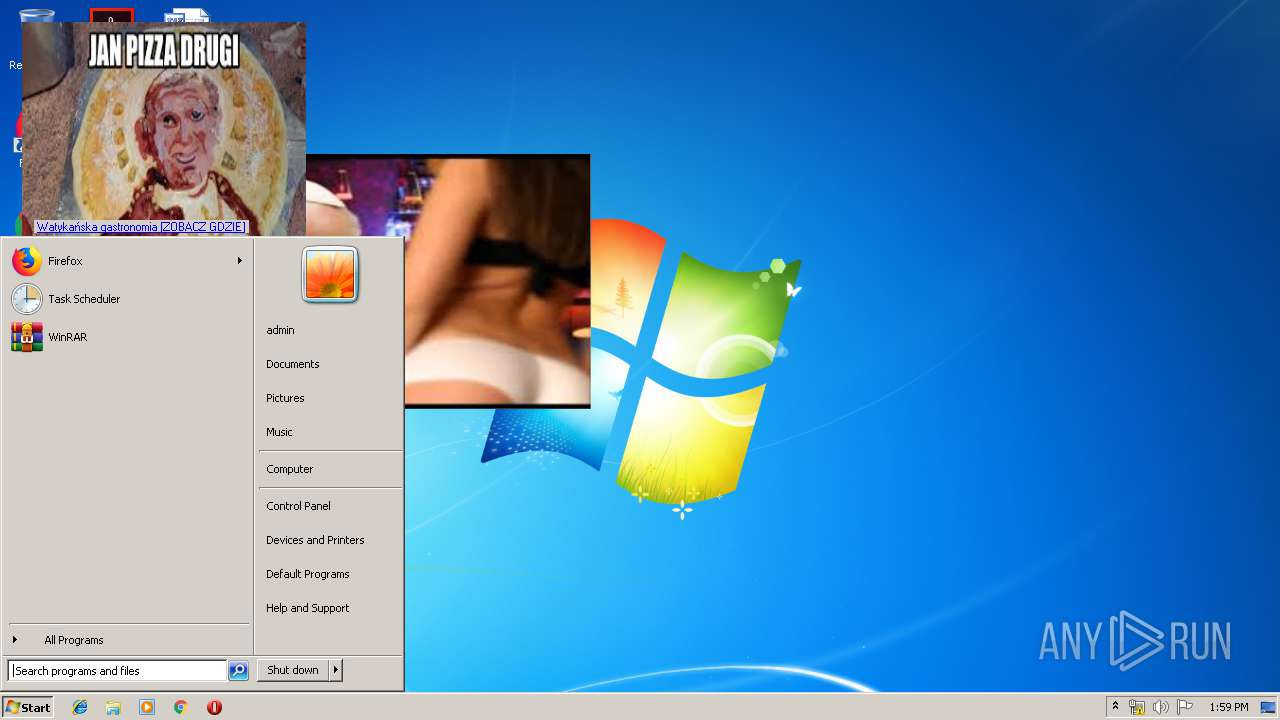This screenshot has width=1280, height=720.
Task: Click the Start button
Action: 28,707
